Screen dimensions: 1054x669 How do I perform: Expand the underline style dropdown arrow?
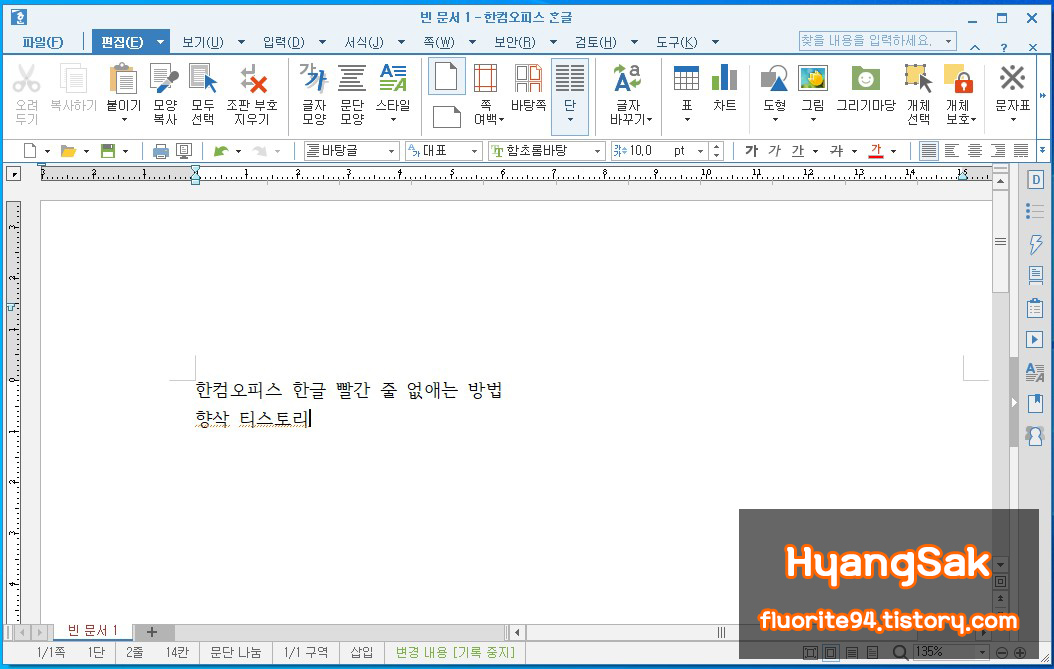tap(815, 151)
